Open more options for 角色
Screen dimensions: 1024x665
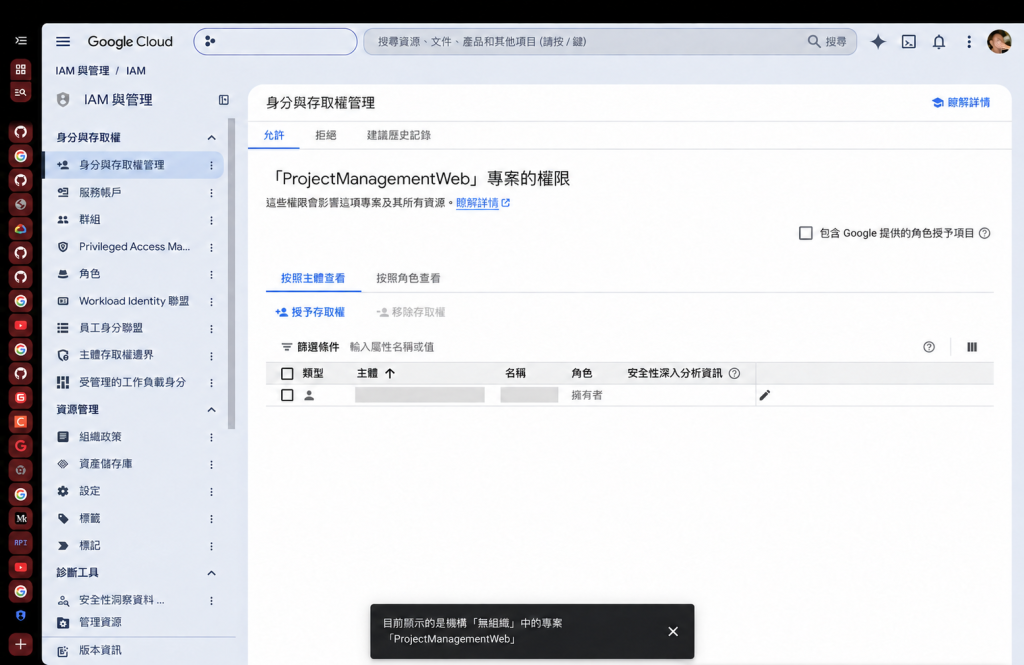[211, 274]
